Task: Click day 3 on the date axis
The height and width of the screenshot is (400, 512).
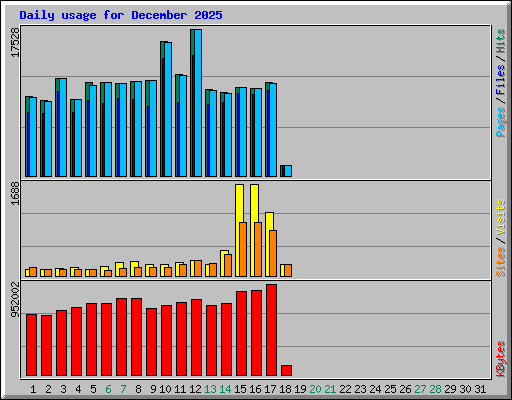Action: 63,389
